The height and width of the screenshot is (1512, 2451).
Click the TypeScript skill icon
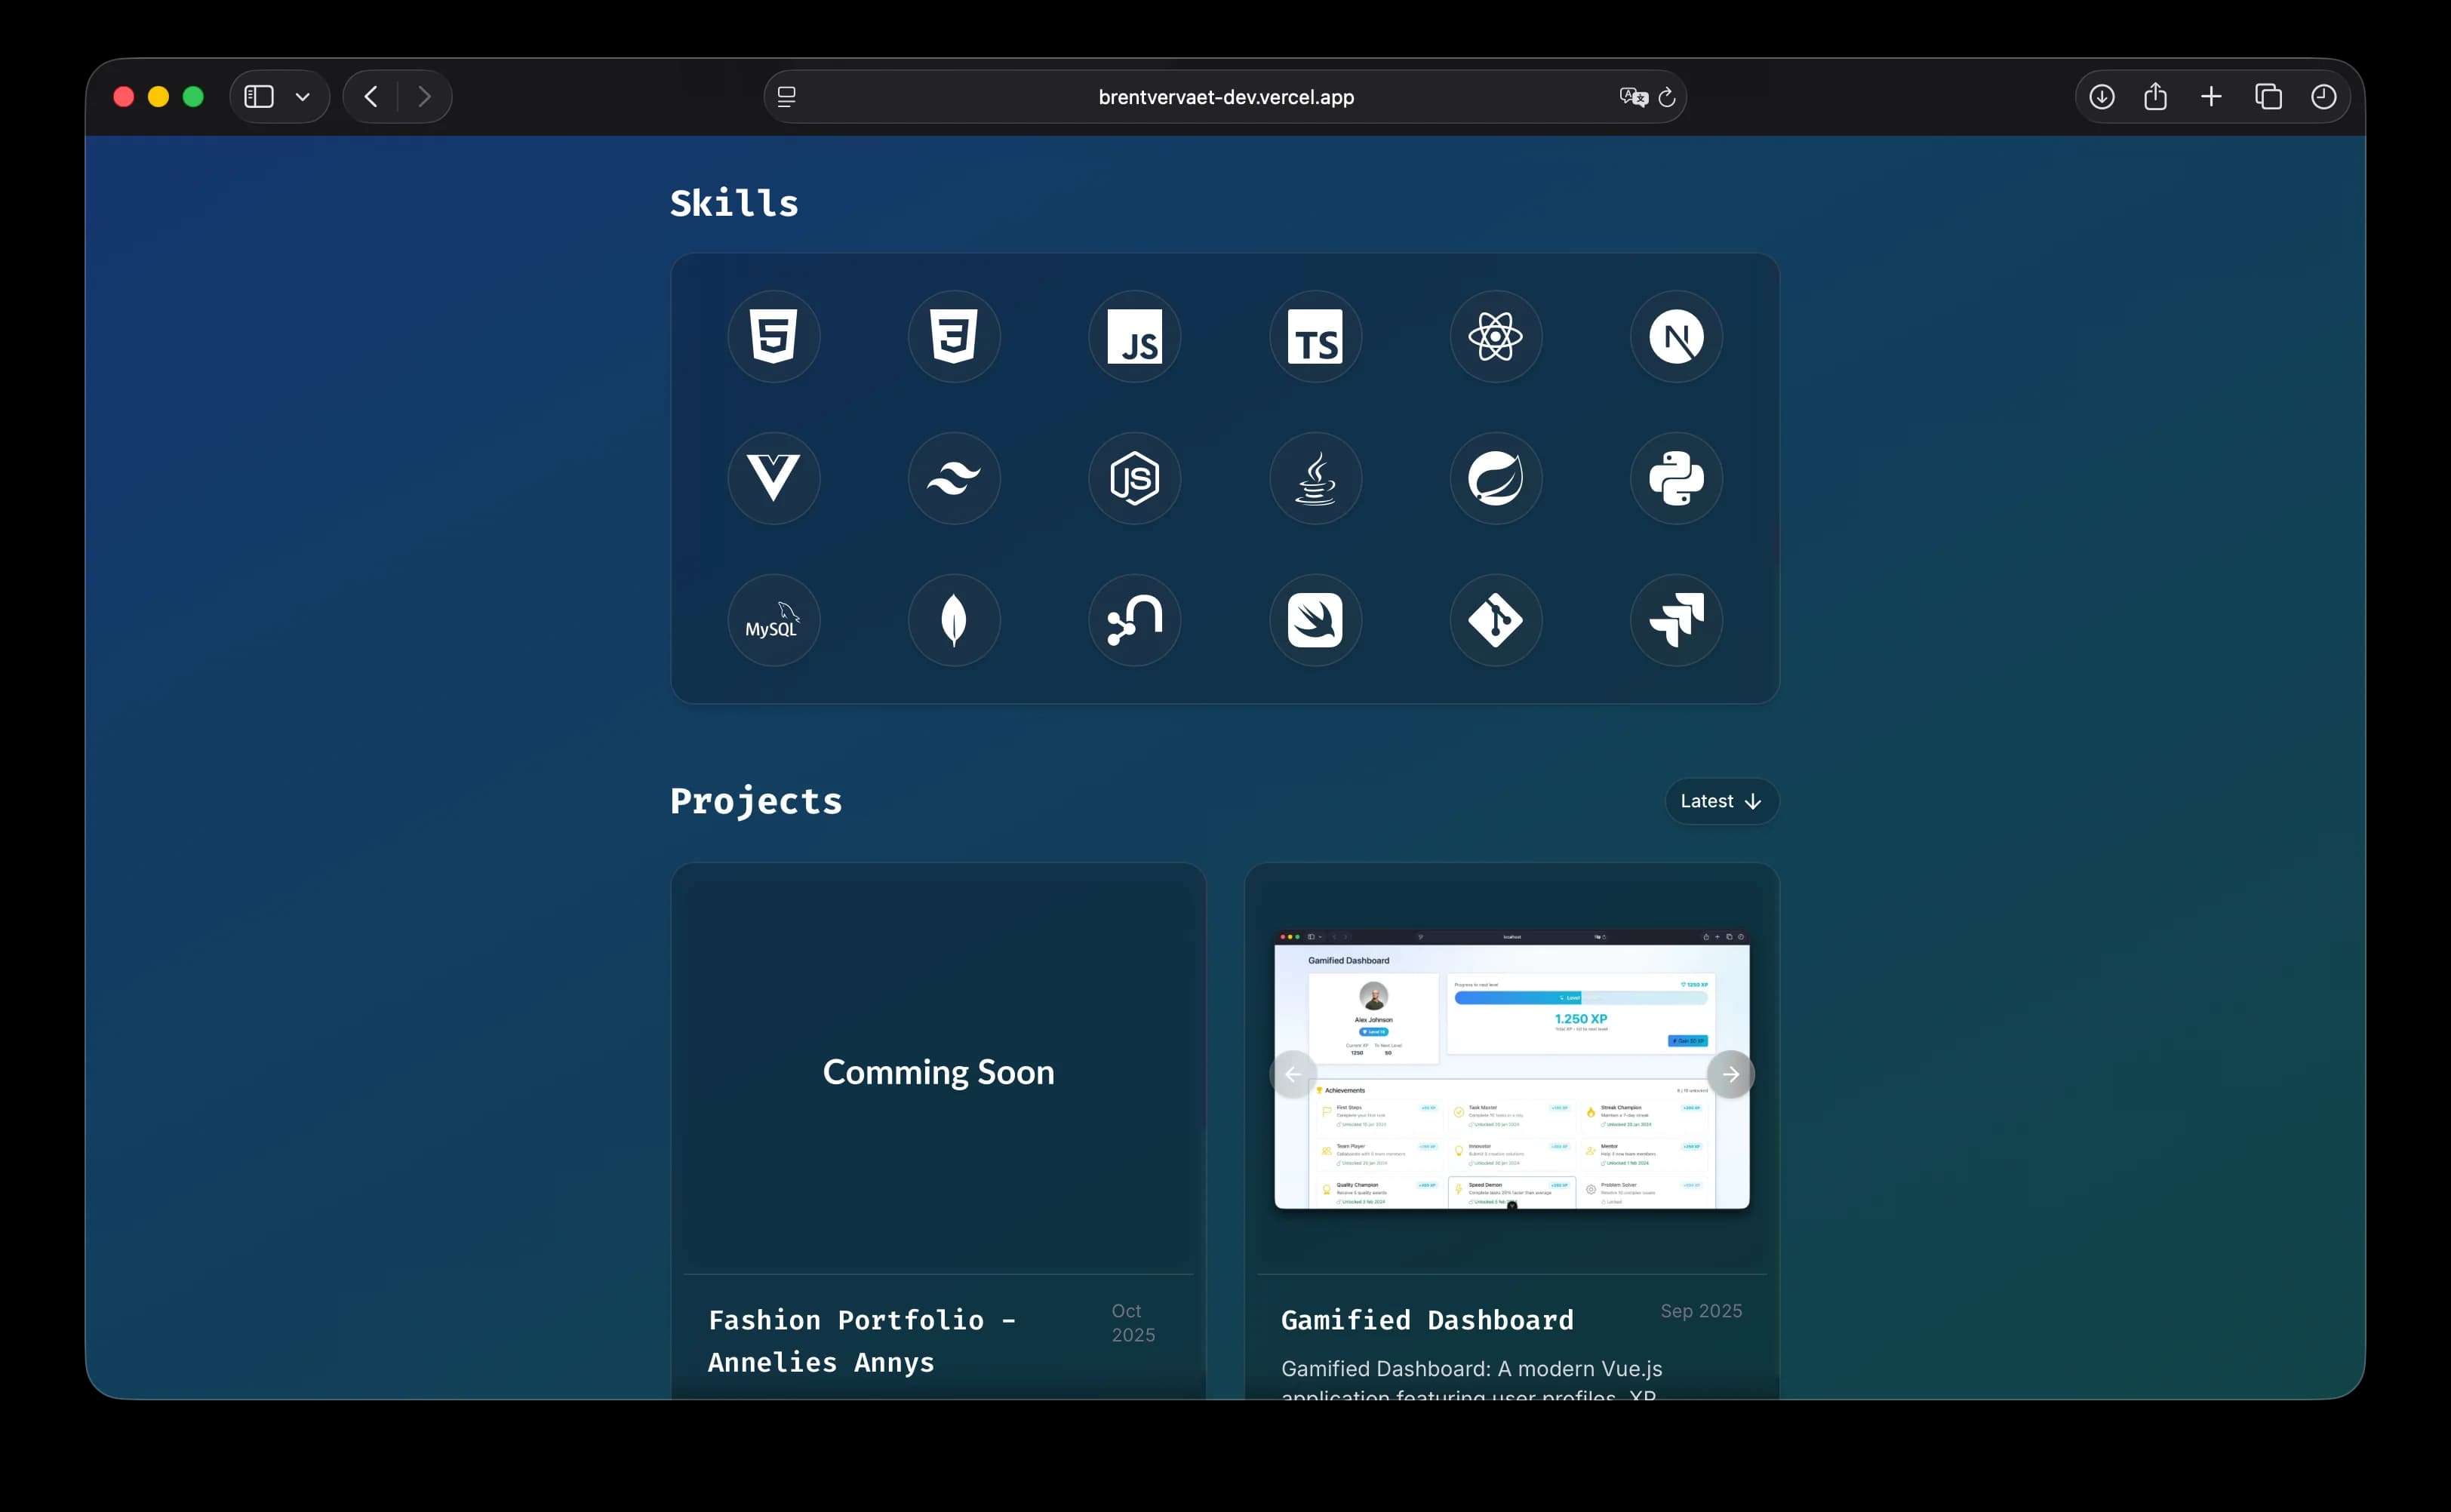coord(1315,337)
